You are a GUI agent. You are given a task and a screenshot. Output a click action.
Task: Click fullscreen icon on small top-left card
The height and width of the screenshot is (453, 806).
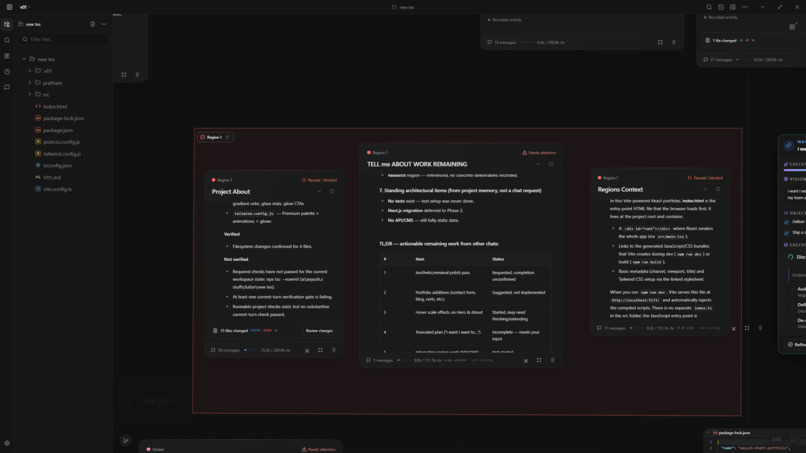click(124, 75)
